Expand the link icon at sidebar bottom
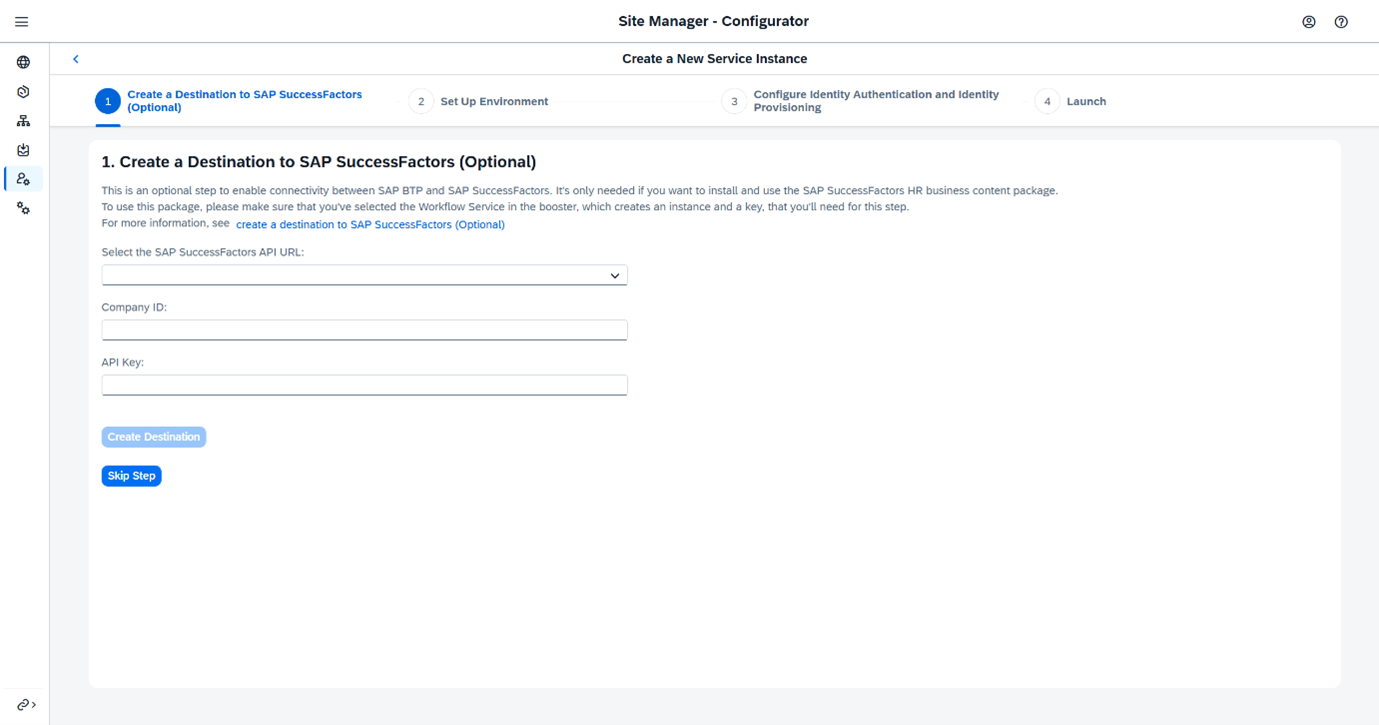 click(x=26, y=705)
